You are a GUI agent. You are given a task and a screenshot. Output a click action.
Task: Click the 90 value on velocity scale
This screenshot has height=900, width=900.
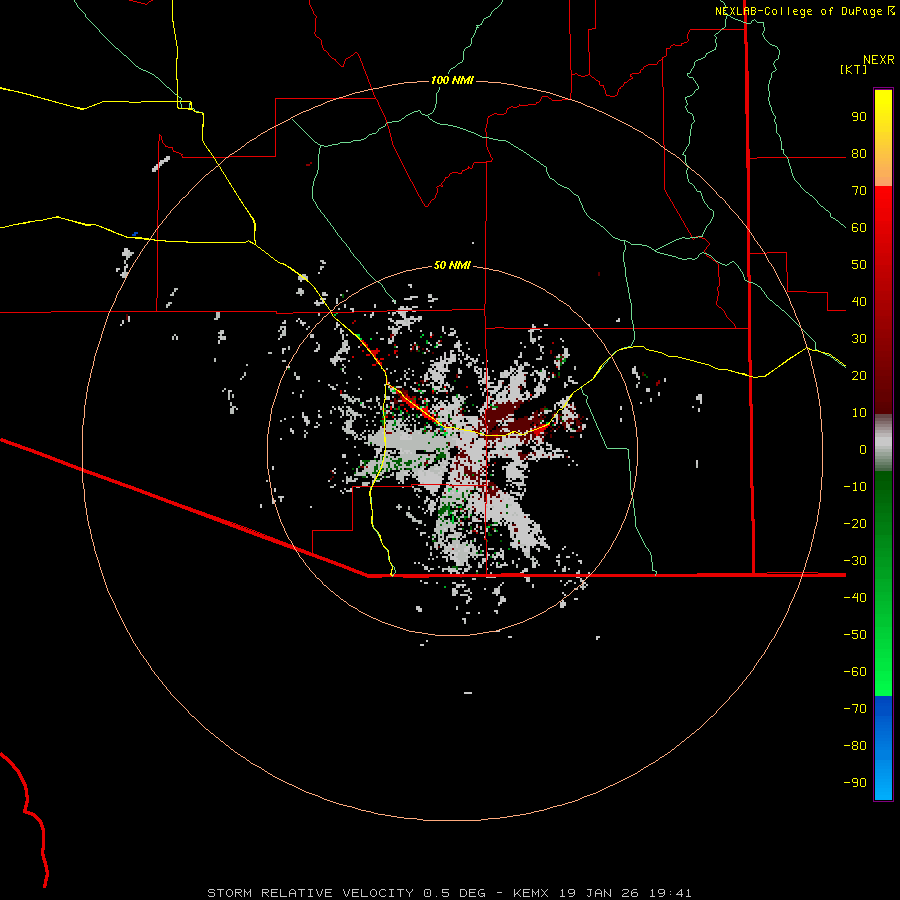(859, 117)
